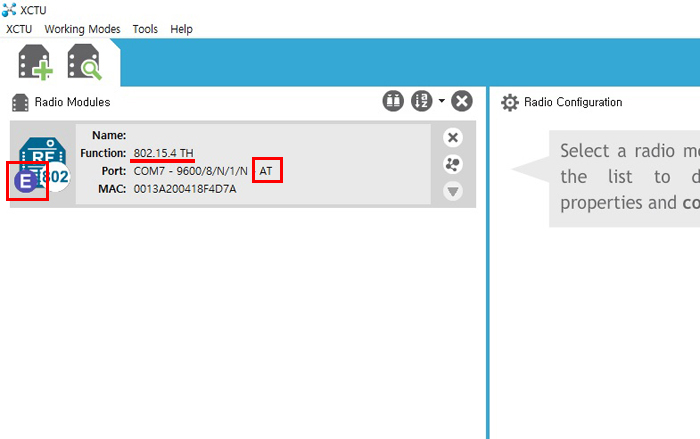The width and height of the screenshot is (700, 439).
Task: Click the MAC address 0013A200418F4D7A
Action: (x=185, y=189)
